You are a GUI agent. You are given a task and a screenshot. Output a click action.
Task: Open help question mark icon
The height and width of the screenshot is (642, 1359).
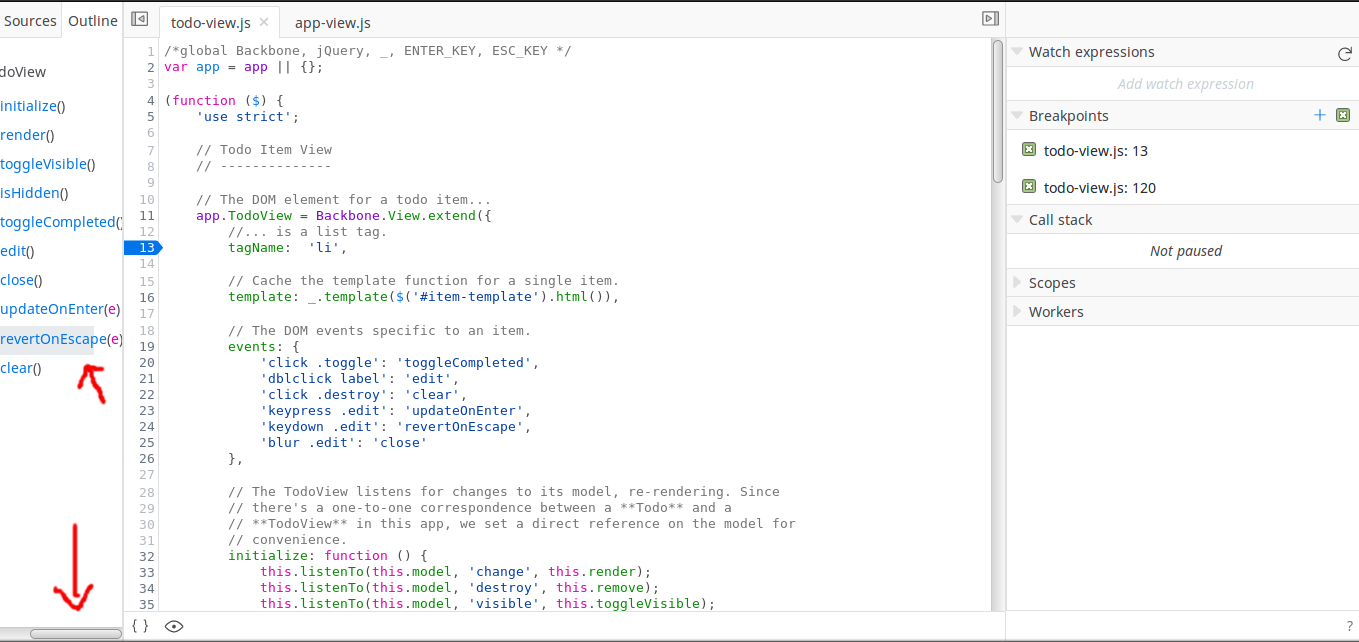pos(1349,626)
